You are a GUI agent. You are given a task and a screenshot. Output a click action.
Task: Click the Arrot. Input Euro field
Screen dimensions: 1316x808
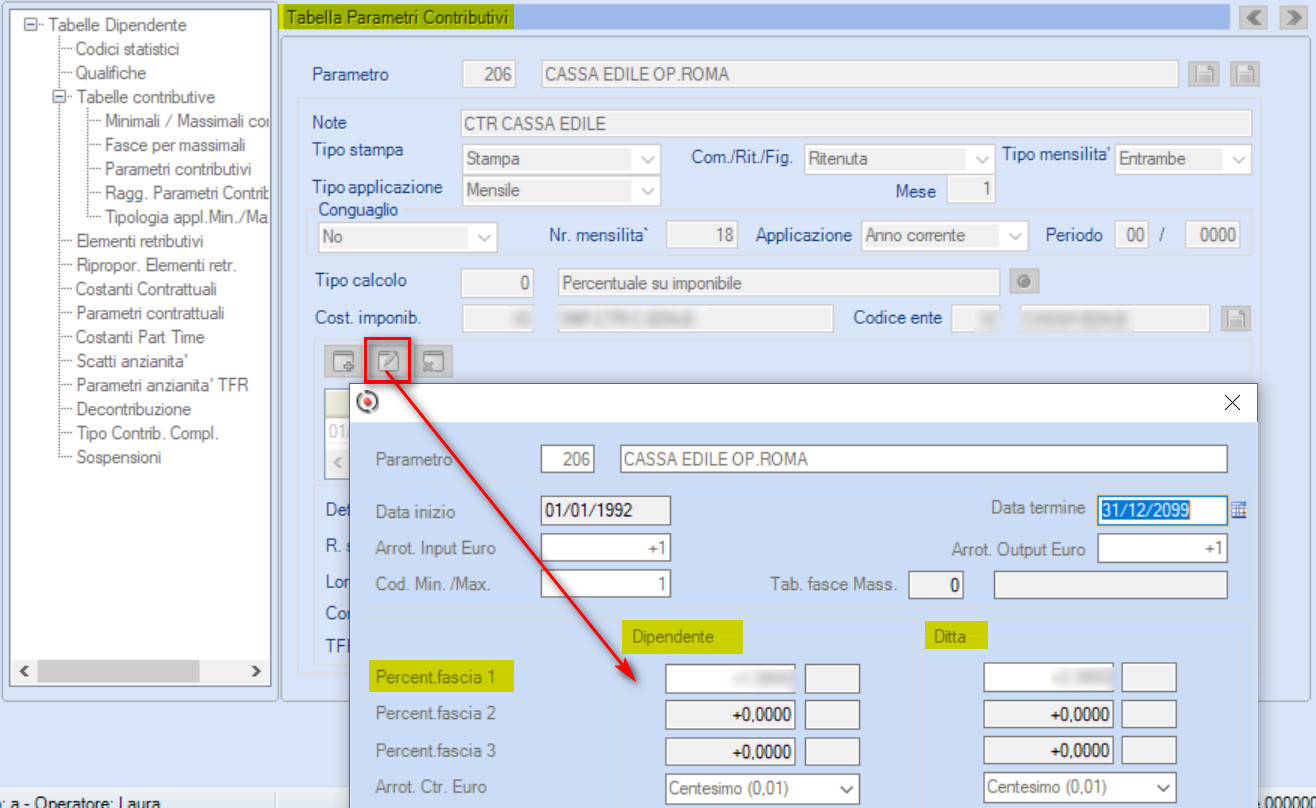pos(606,548)
